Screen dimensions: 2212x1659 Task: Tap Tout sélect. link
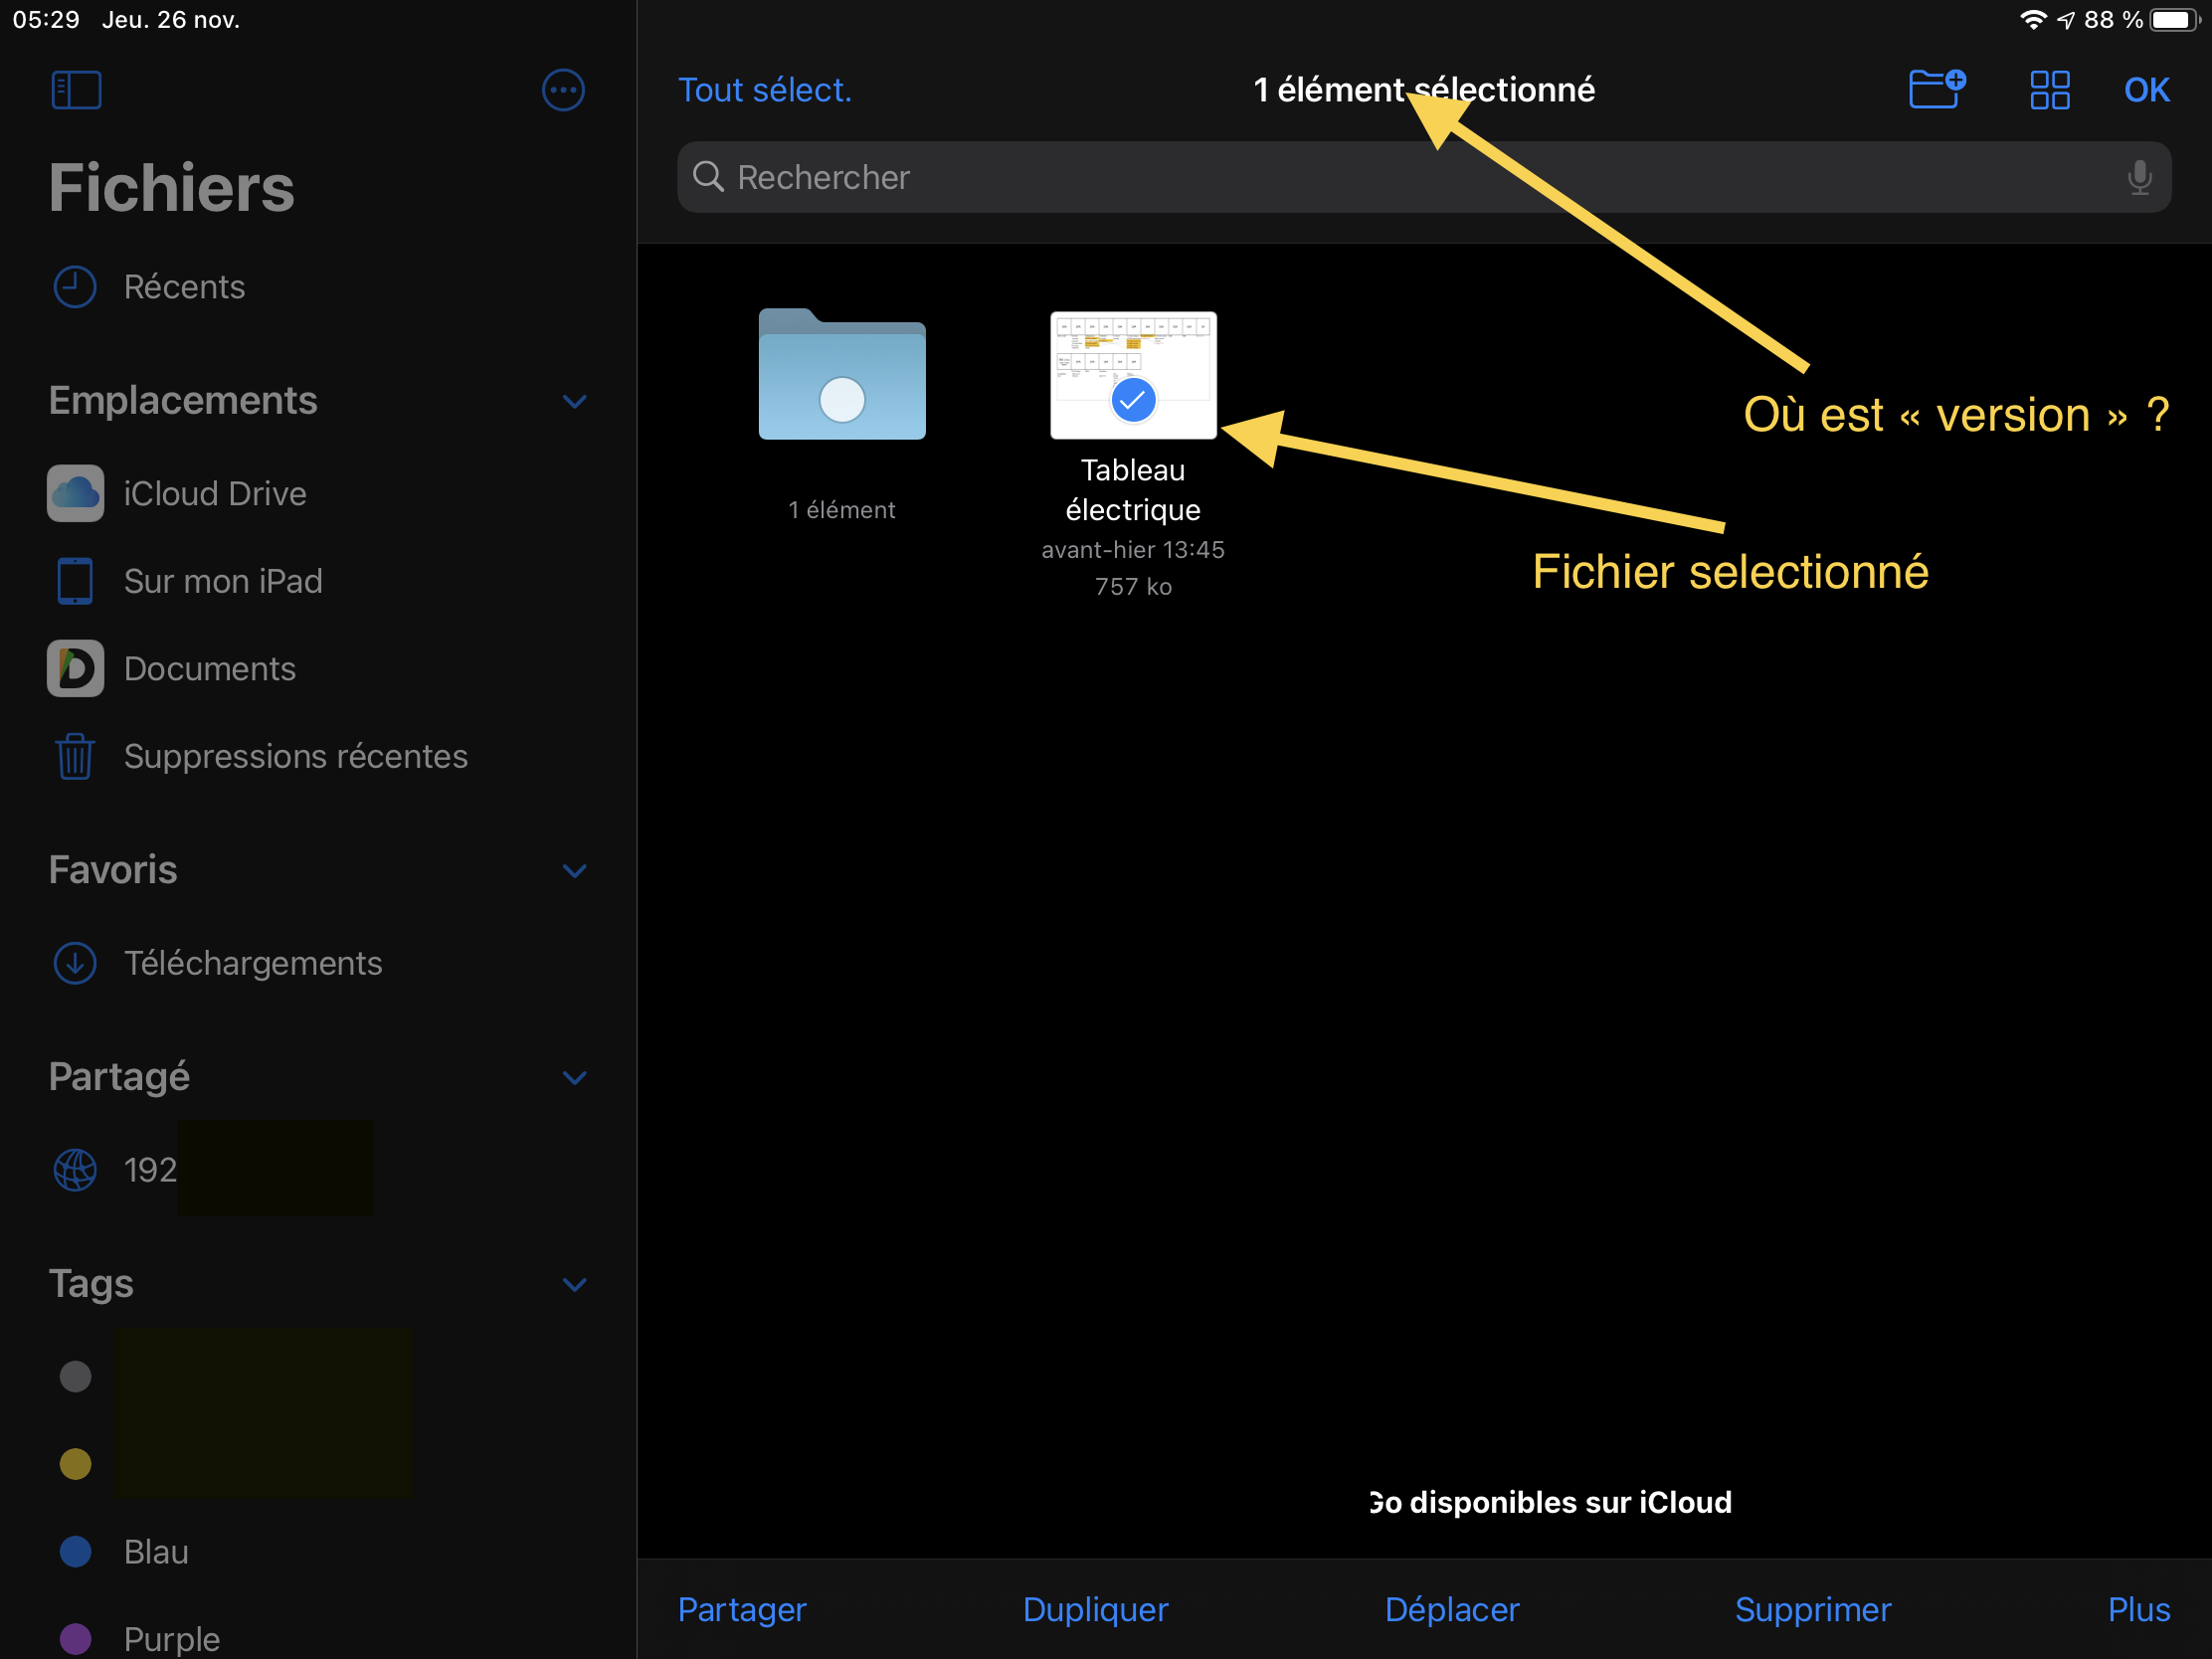click(765, 90)
